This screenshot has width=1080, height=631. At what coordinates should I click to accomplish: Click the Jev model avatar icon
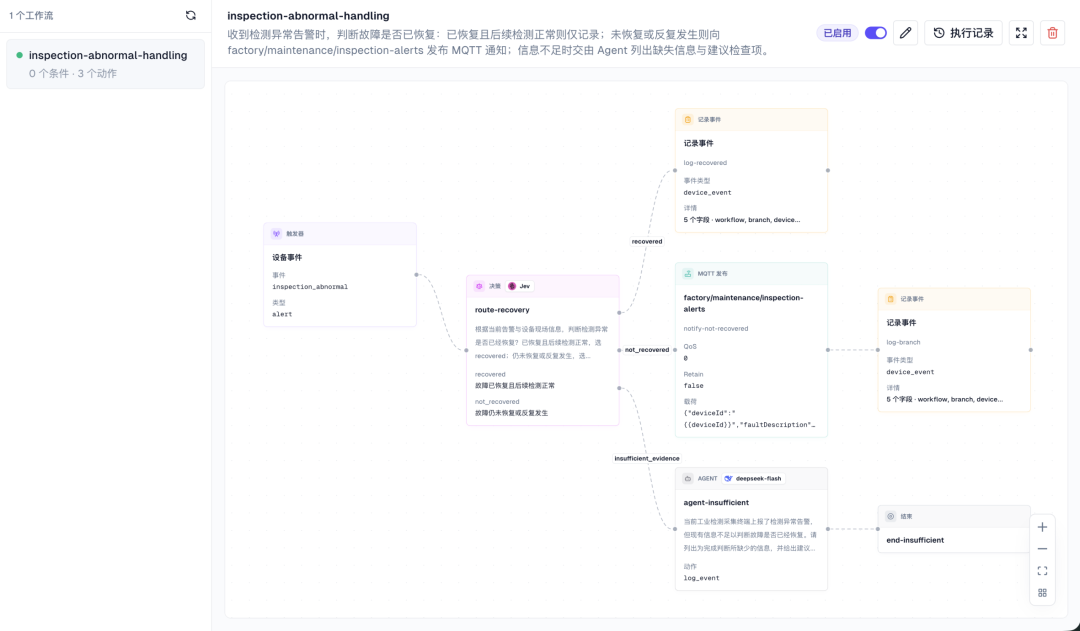pyautogui.click(x=512, y=286)
